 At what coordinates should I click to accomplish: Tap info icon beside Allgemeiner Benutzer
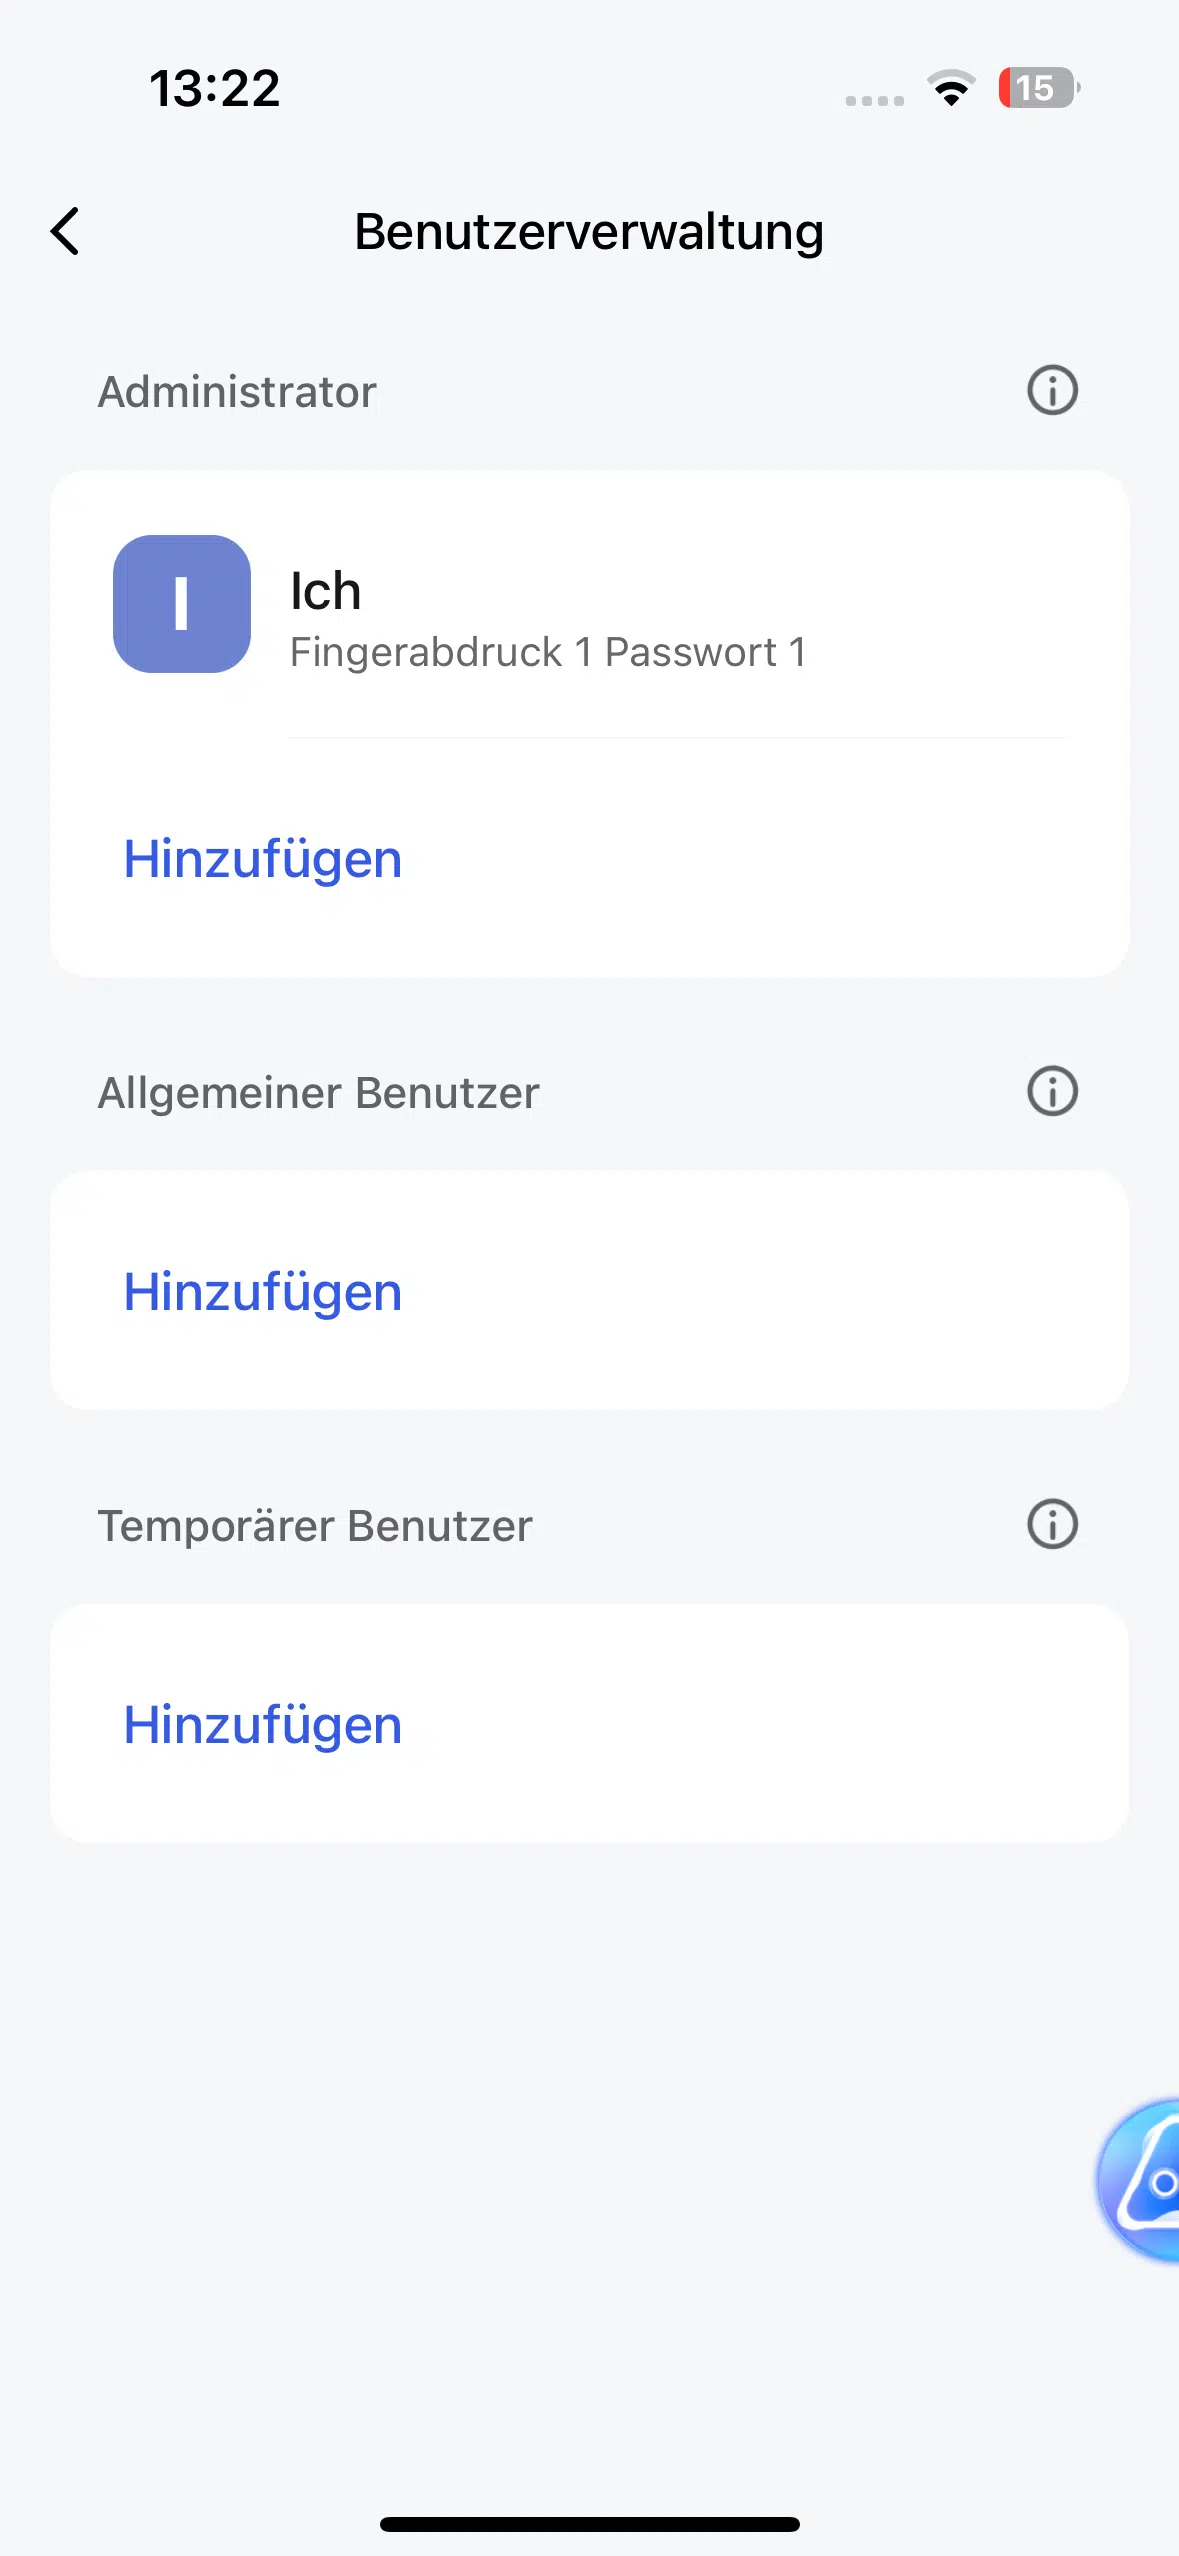1052,1091
